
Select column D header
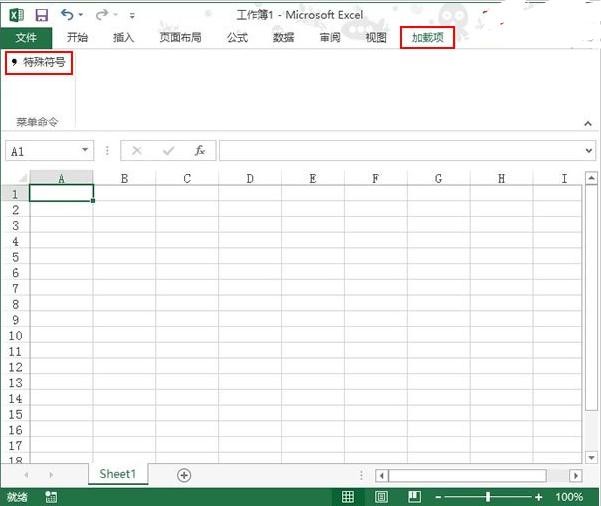(x=250, y=178)
